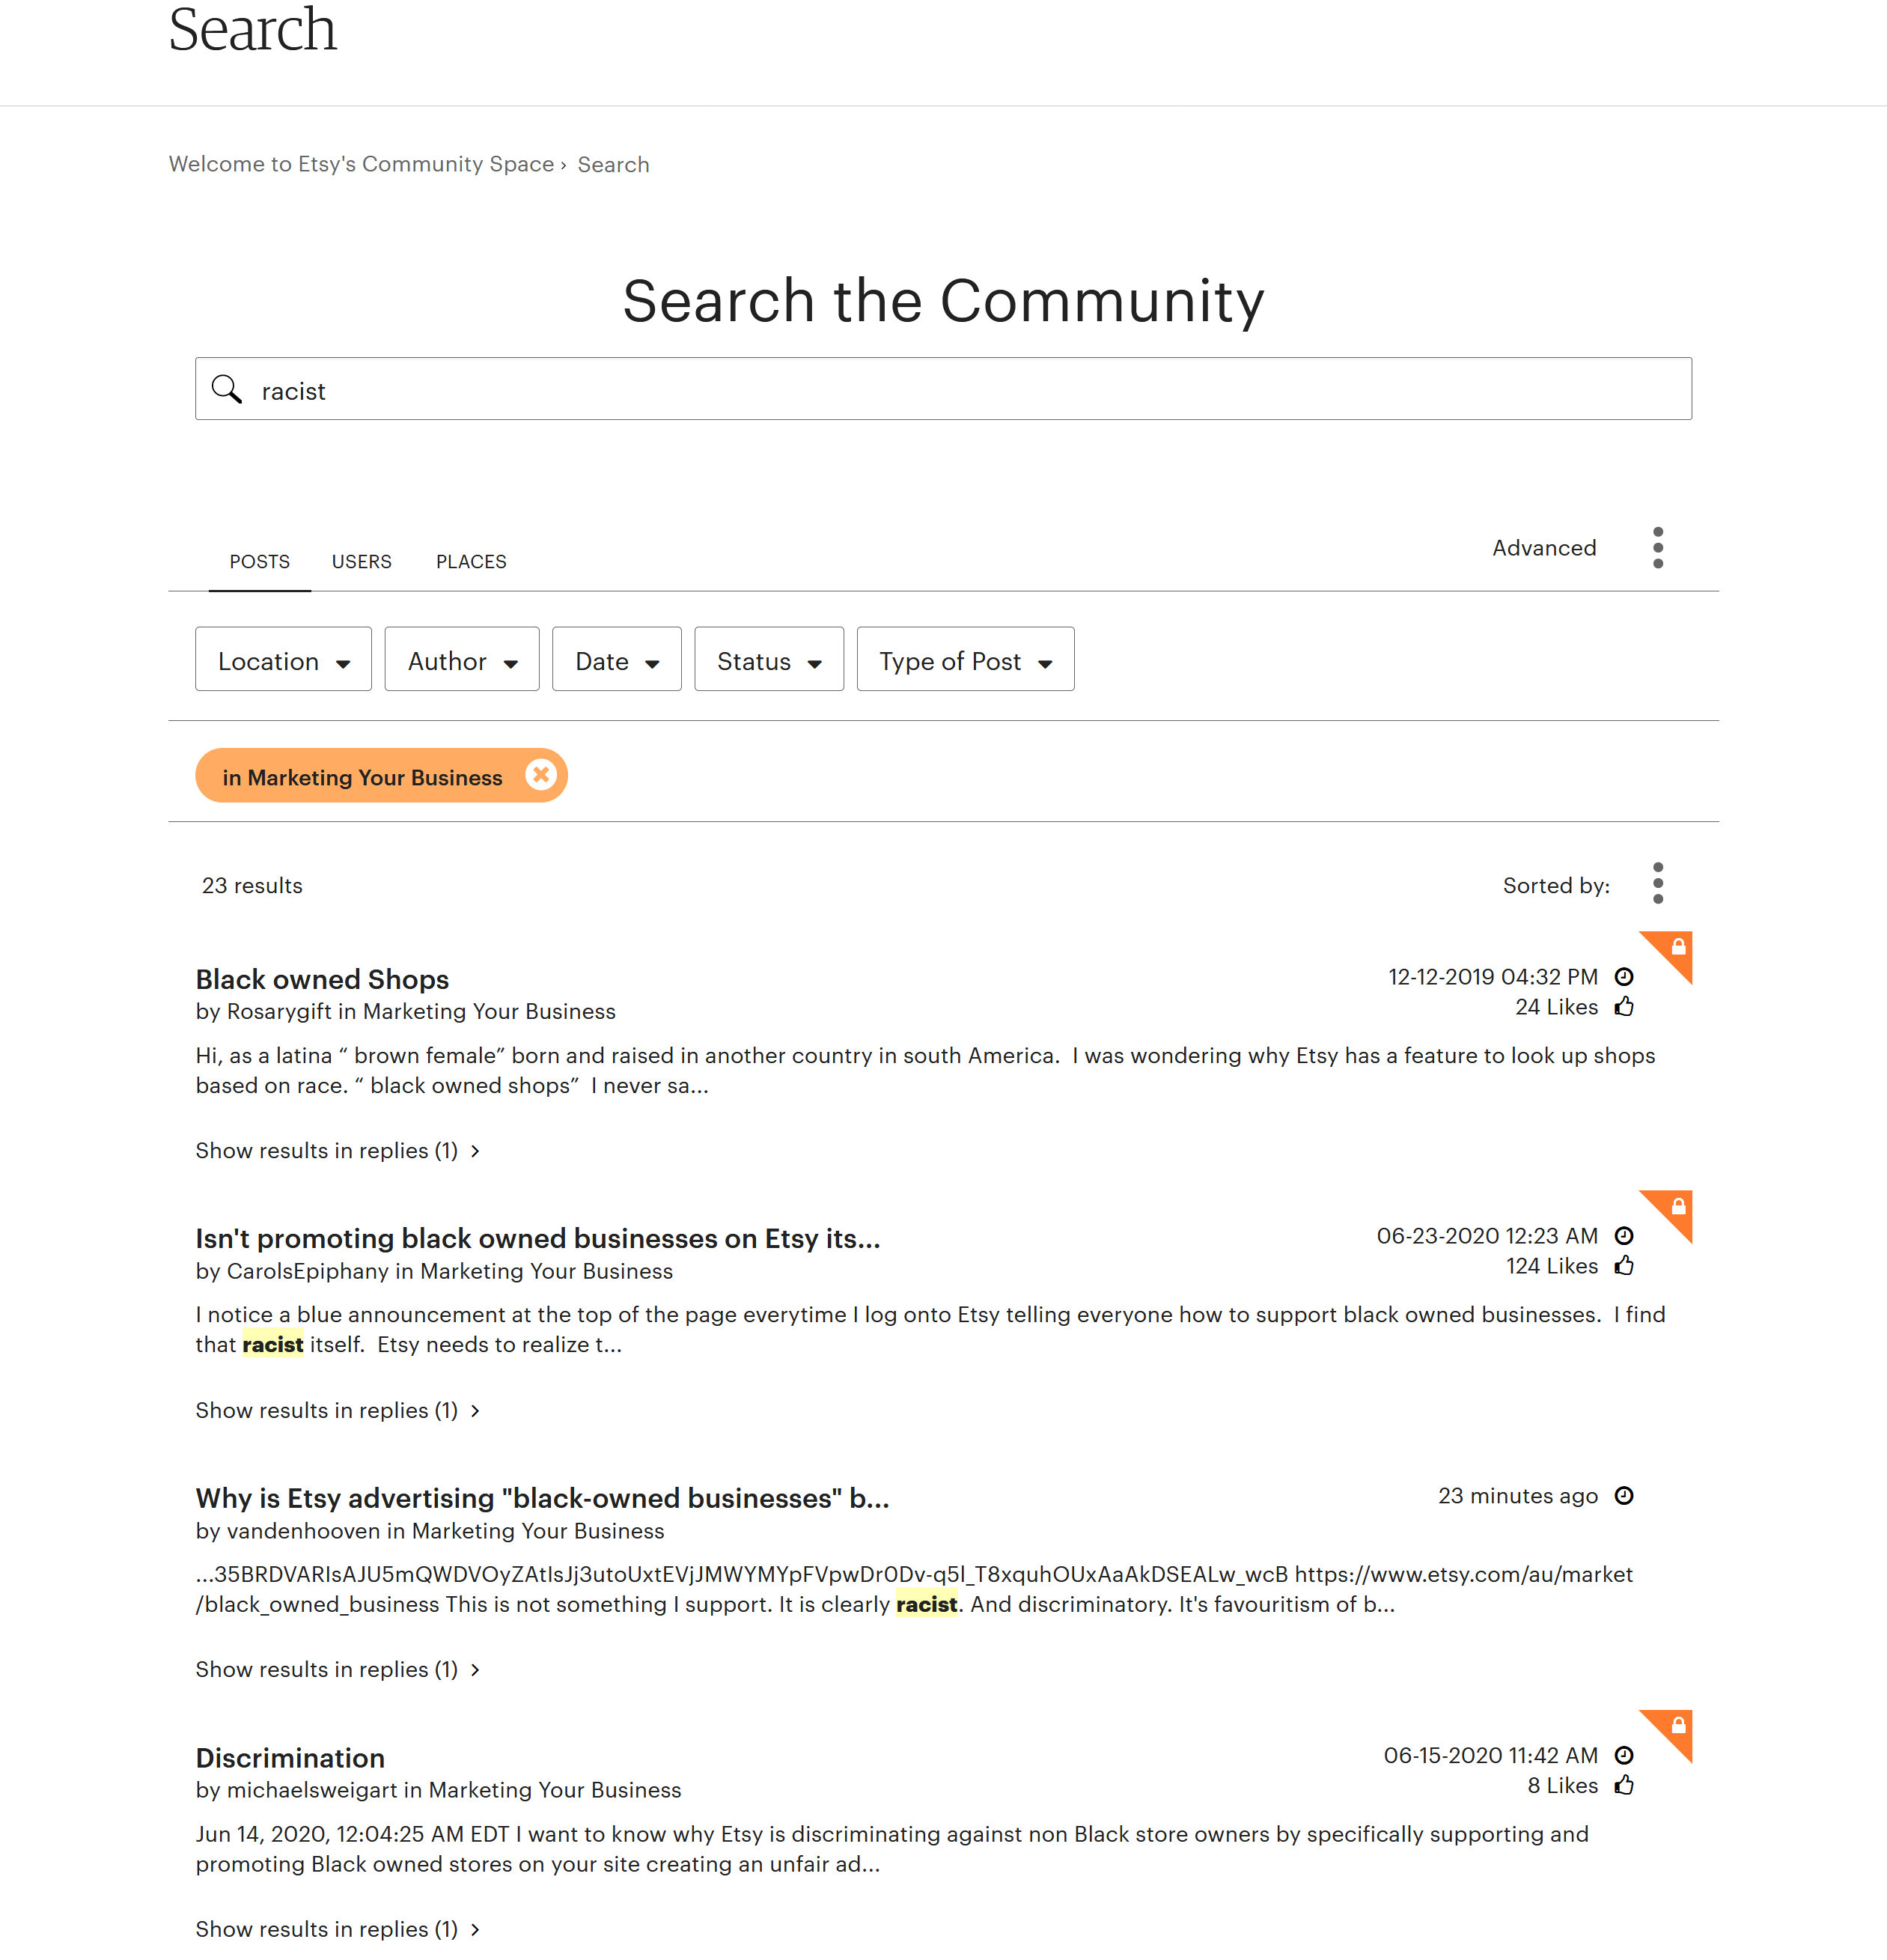Open Rosarygift author profile
Image resolution: width=1887 pixels, height=1960 pixels.
[x=279, y=1012]
